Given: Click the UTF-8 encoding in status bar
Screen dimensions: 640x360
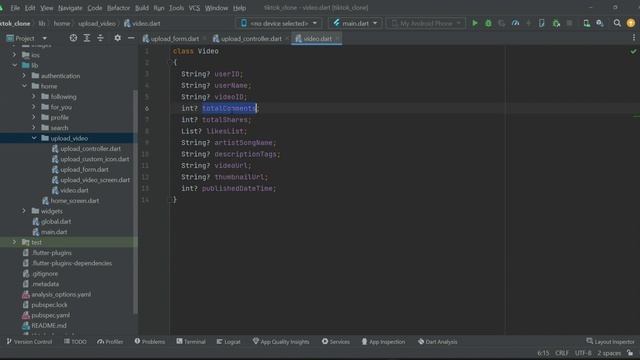Looking at the screenshot, I should click(583, 353).
